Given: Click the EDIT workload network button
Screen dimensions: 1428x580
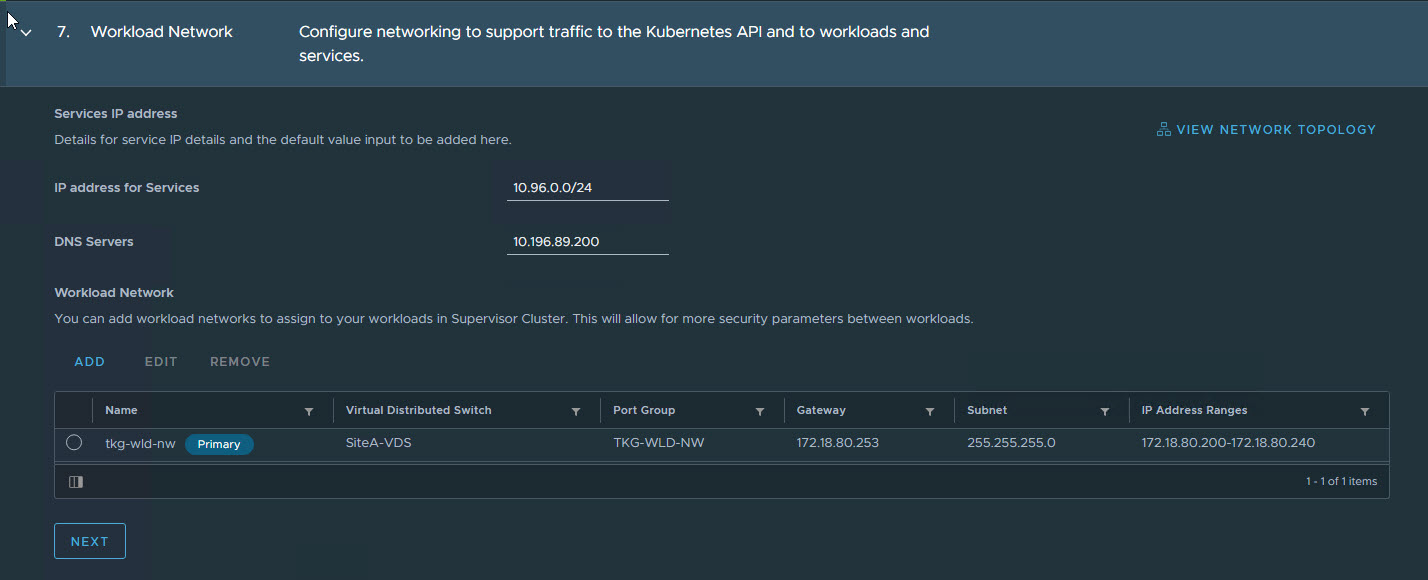Looking at the screenshot, I should pos(160,362).
